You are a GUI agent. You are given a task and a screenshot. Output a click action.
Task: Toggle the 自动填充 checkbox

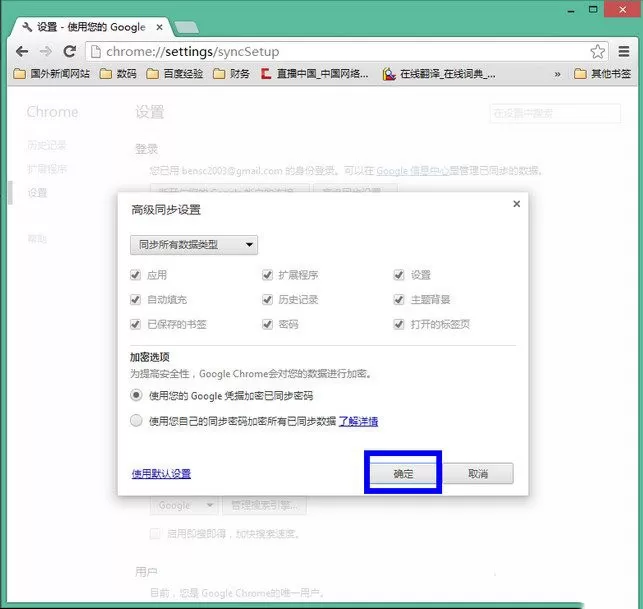click(x=135, y=299)
